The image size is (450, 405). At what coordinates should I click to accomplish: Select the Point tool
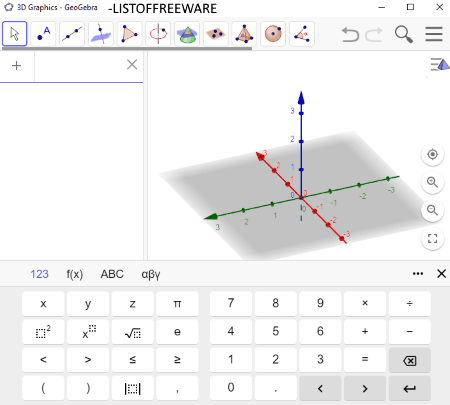coord(43,34)
